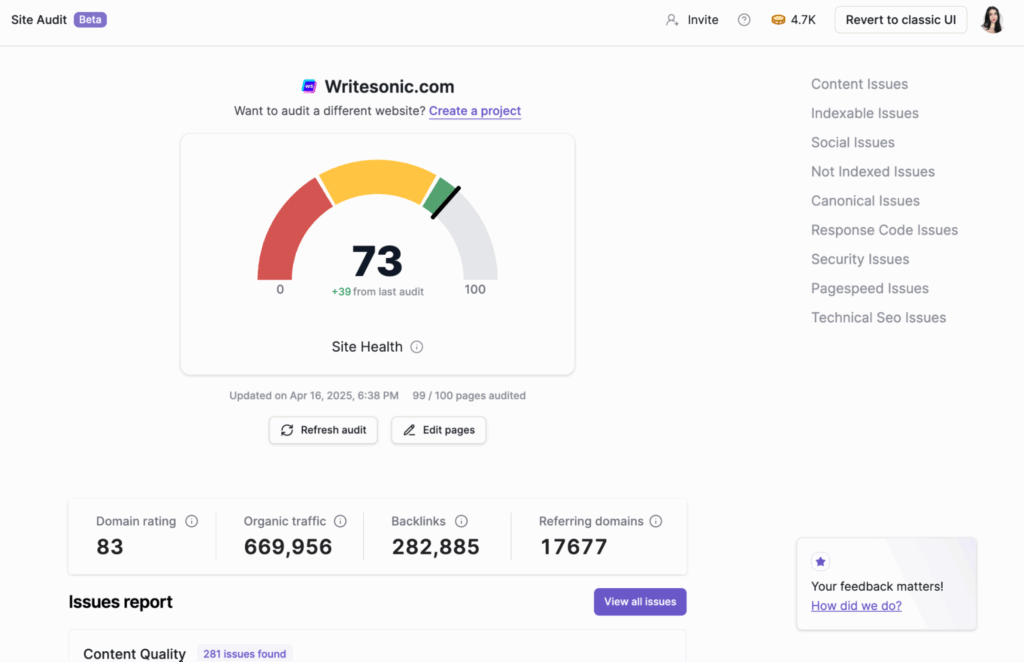Click the Referring domains info icon
1024x662 pixels.
pos(656,521)
